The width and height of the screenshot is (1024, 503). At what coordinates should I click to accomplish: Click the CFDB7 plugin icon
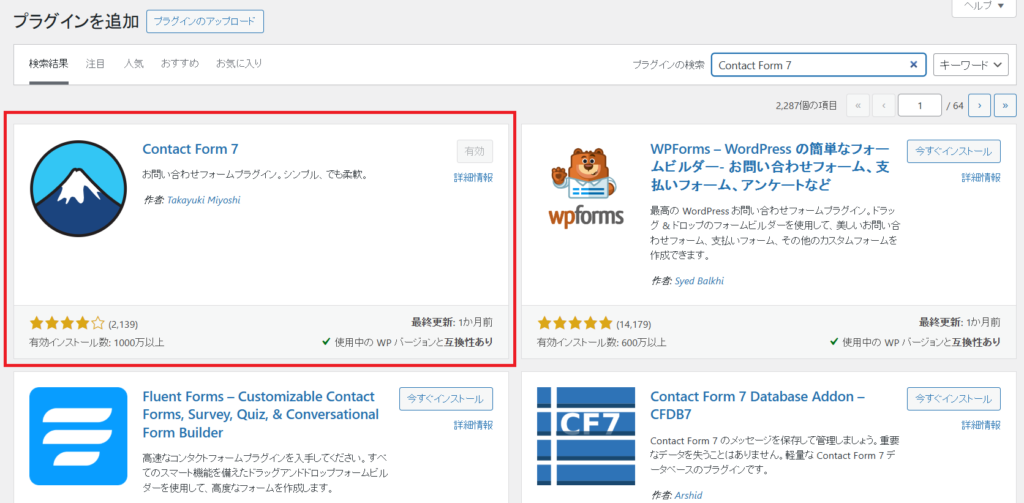click(586, 435)
